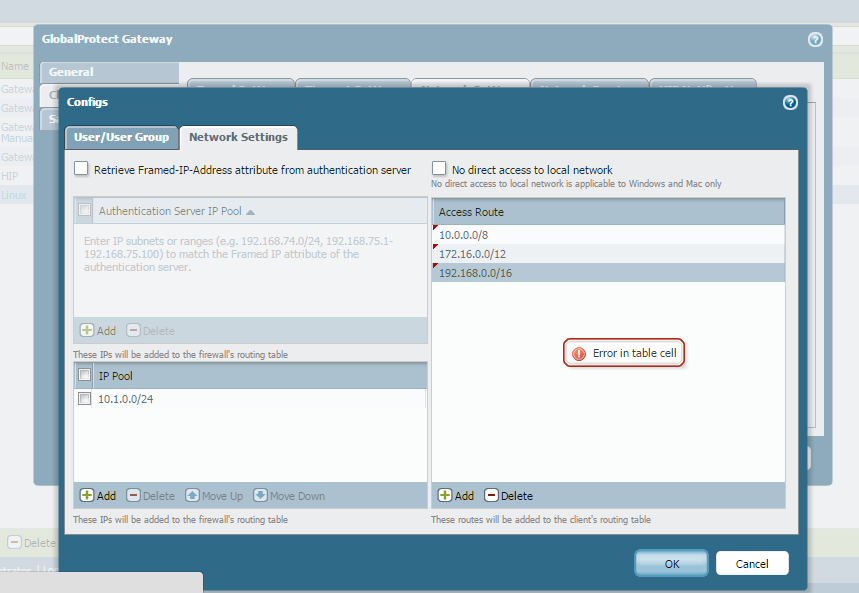
Task: Check No direct access to local network
Action: tap(439, 168)
